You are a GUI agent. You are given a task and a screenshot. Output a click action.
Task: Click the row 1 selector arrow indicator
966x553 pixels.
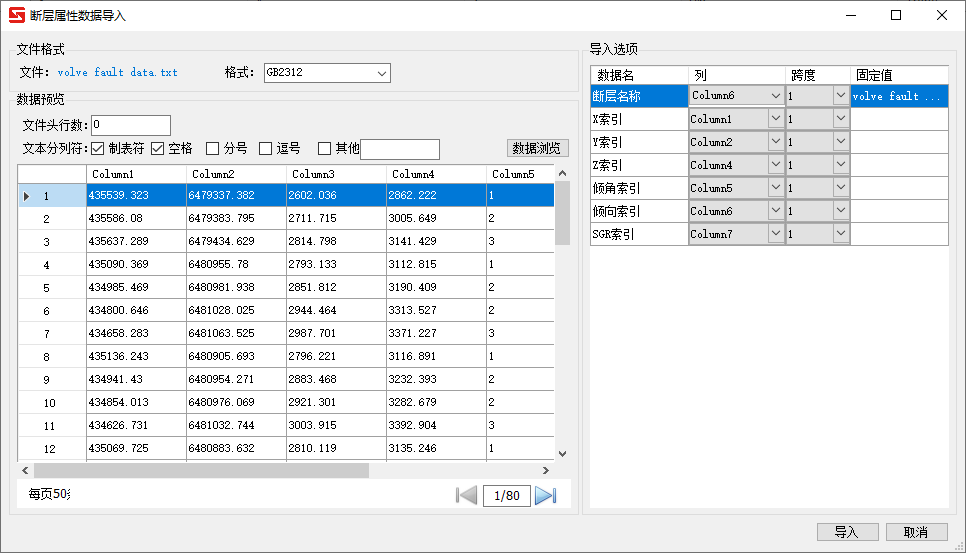(26, 196)
